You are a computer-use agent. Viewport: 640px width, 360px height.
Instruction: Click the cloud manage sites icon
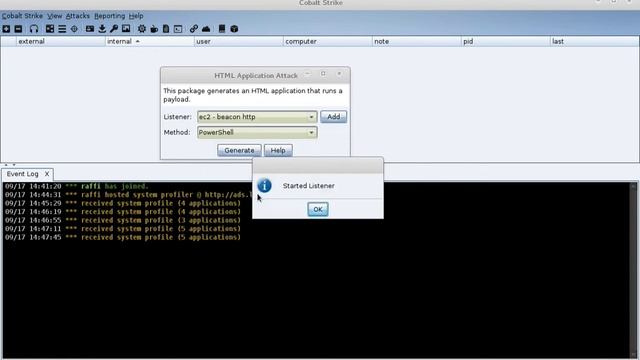click(206, 29)
